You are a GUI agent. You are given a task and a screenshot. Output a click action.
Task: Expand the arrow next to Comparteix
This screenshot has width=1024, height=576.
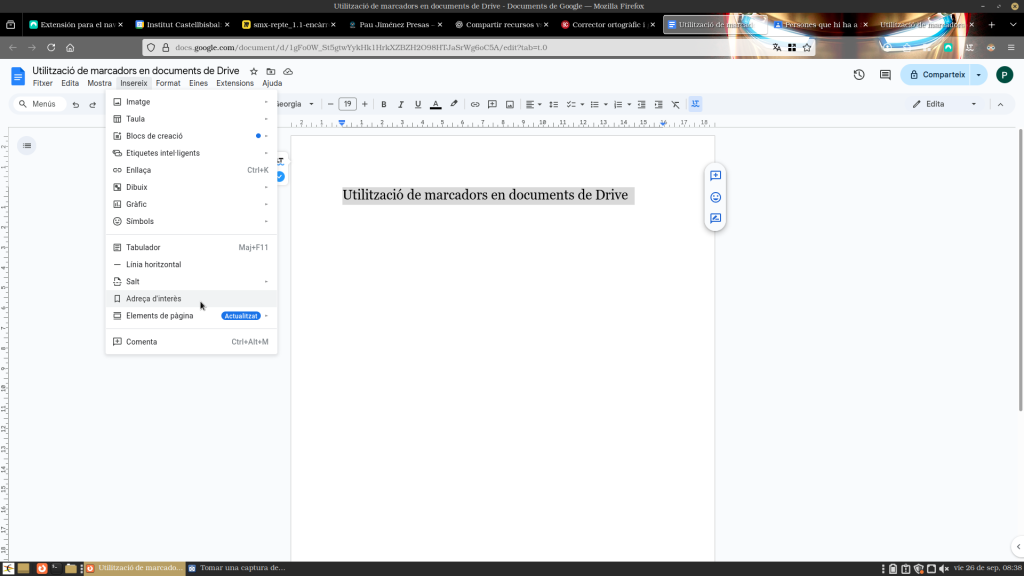(979, 75)
